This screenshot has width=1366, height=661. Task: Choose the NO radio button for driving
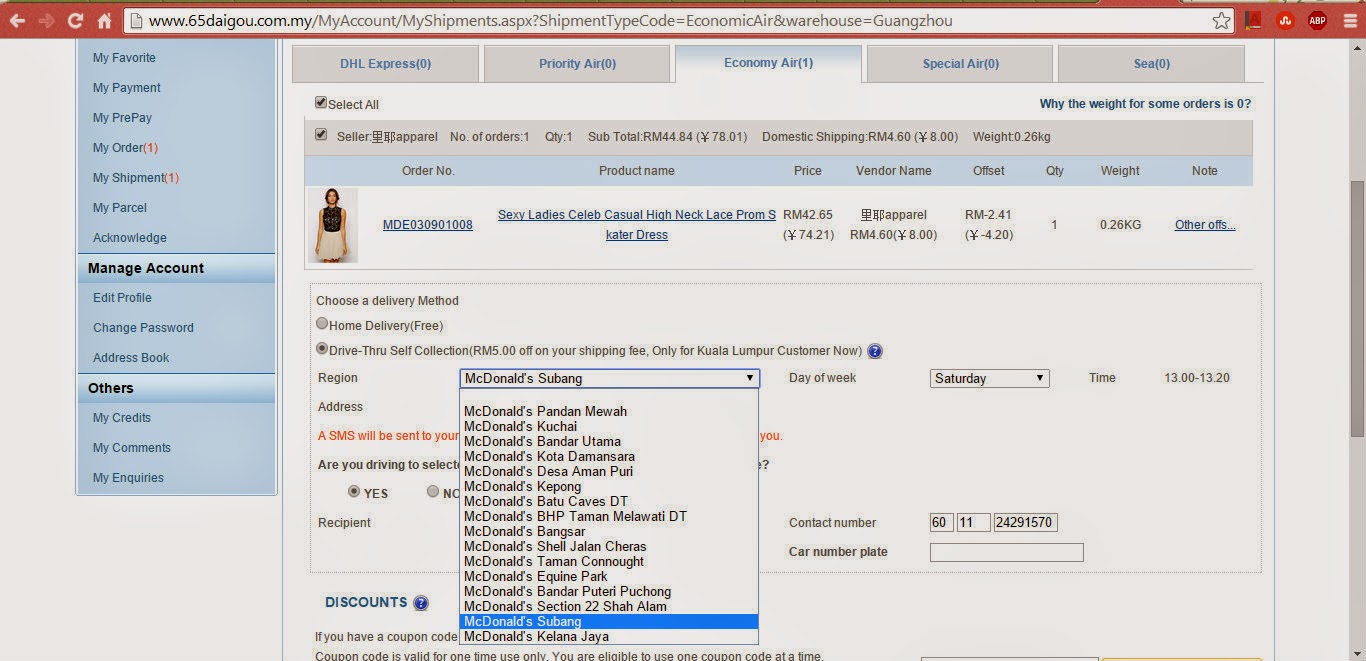433,492
